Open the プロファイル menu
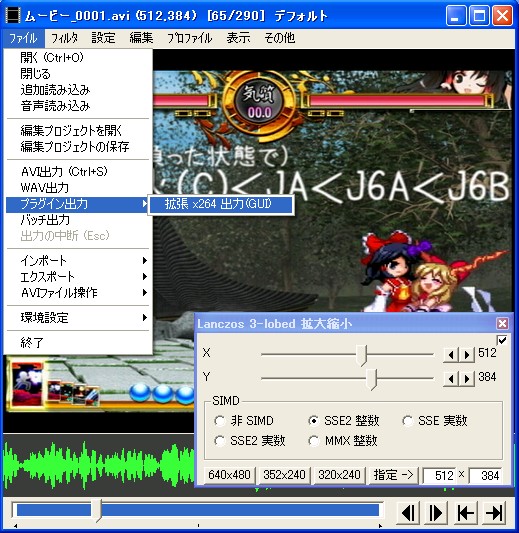The image size is (519, 533). [190, 38]
